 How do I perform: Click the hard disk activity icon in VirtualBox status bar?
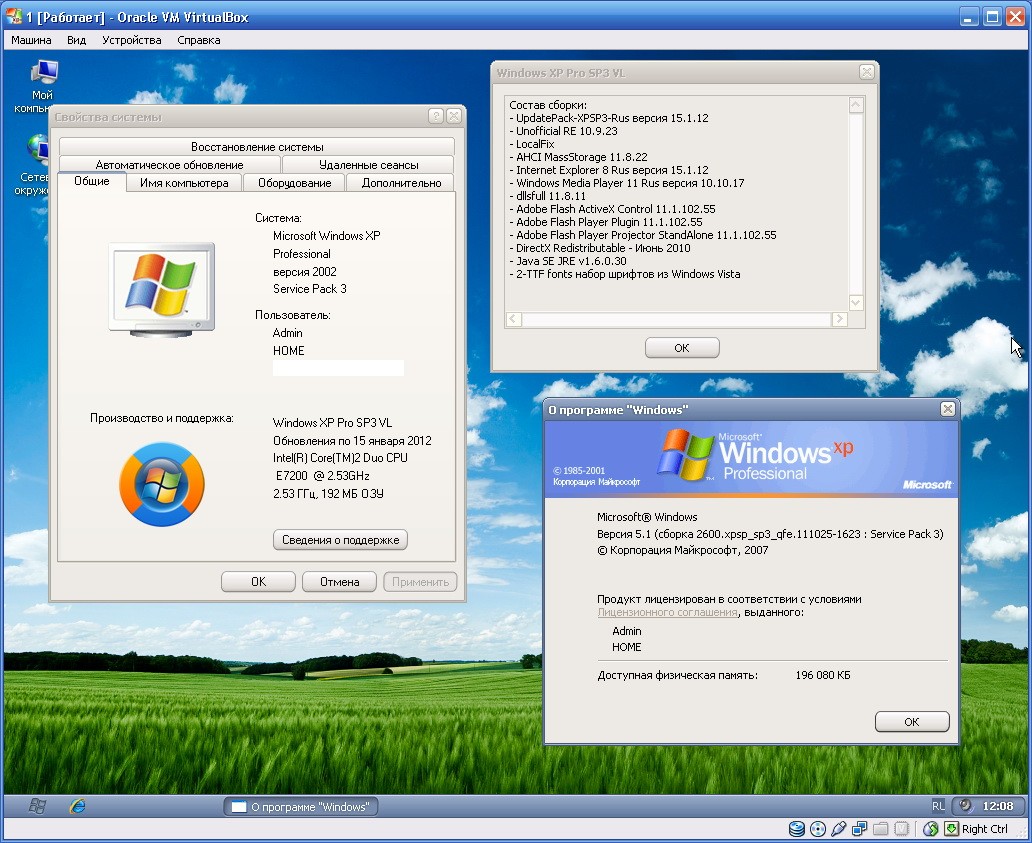[797, 829]
